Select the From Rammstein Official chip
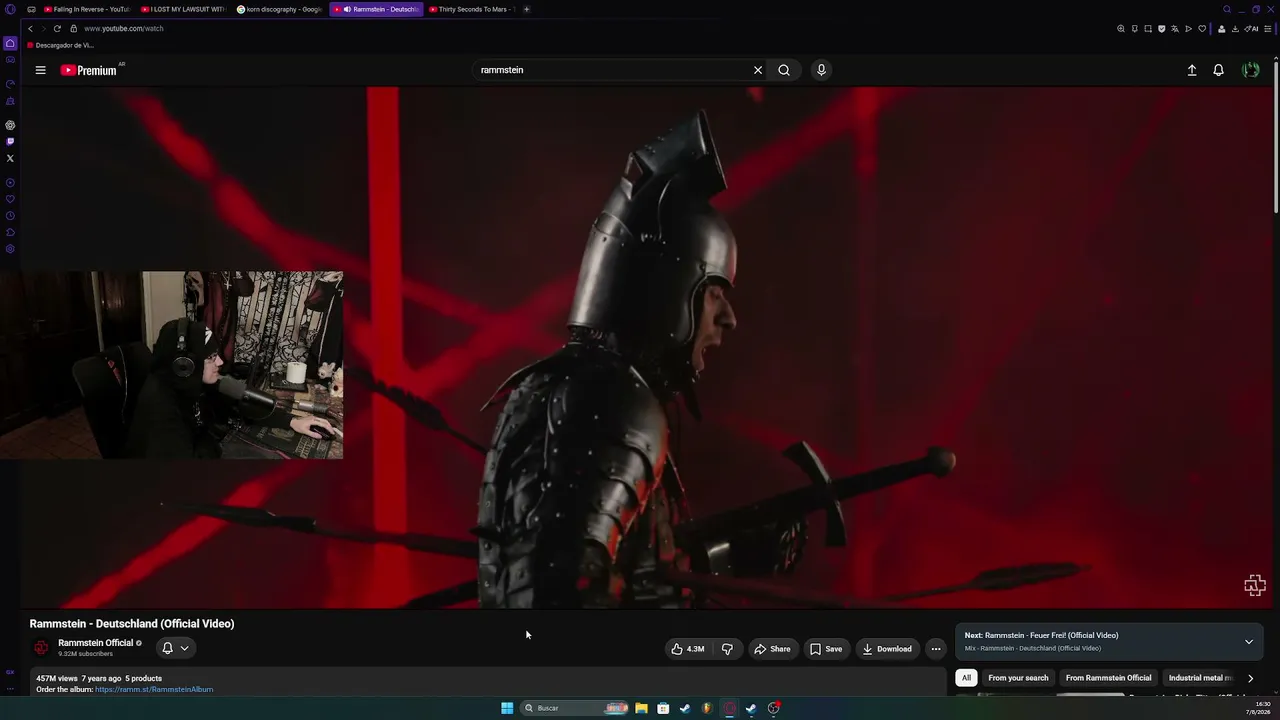The image size is (1280, 720). (1108, 678)
